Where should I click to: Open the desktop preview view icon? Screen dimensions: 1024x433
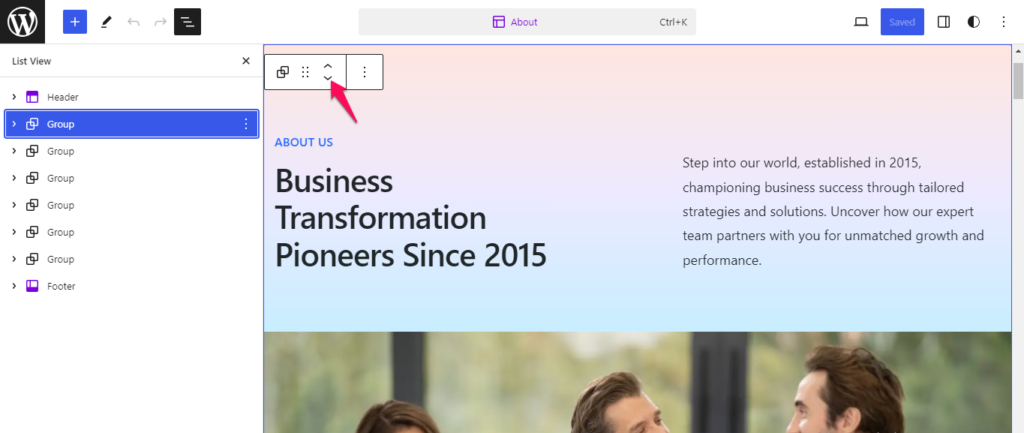(861, 22)
